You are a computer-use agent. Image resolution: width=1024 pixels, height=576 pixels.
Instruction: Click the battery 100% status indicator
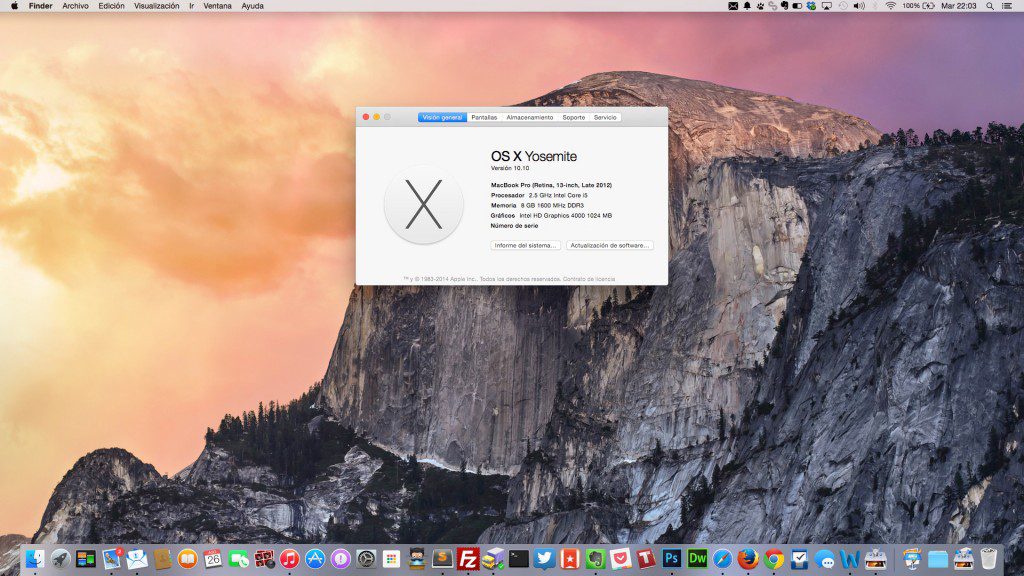coord(918,6)
